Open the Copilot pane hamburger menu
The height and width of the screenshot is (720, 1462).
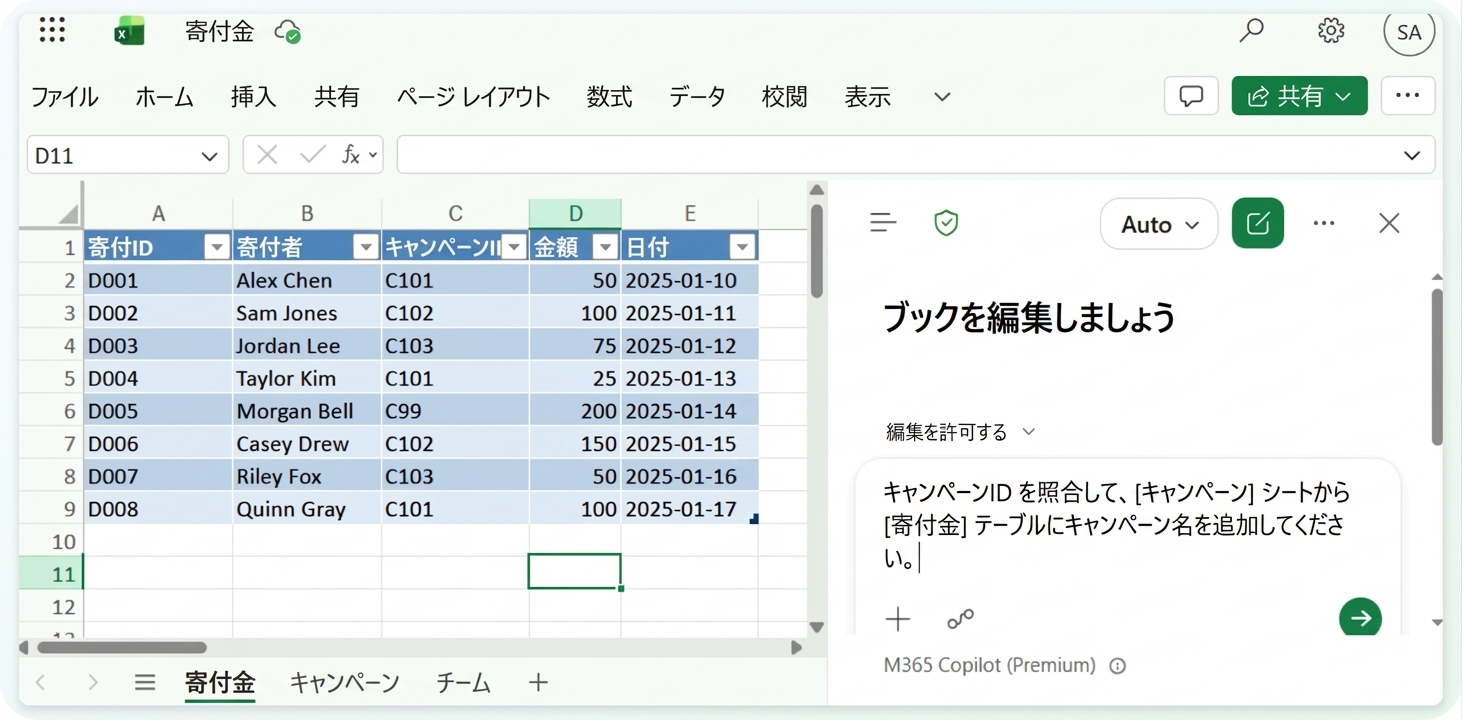883,223
